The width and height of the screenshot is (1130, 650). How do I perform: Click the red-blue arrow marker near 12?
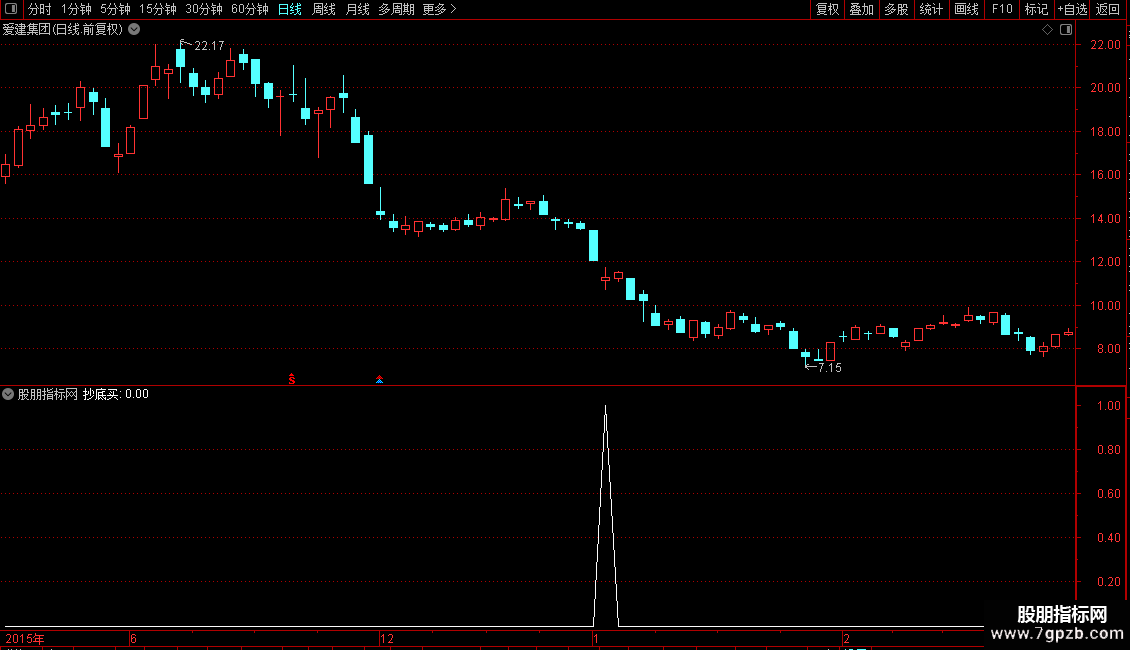coord(379,379)
